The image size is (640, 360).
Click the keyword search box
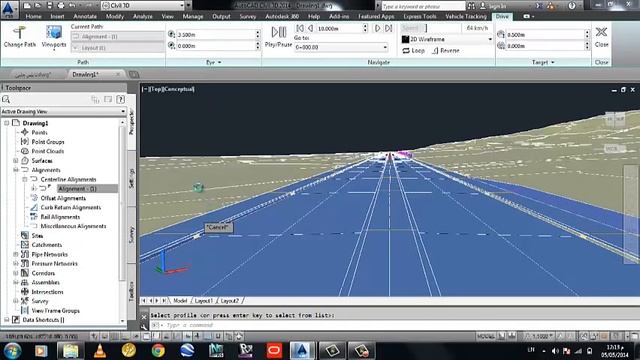tap(423, 6)
